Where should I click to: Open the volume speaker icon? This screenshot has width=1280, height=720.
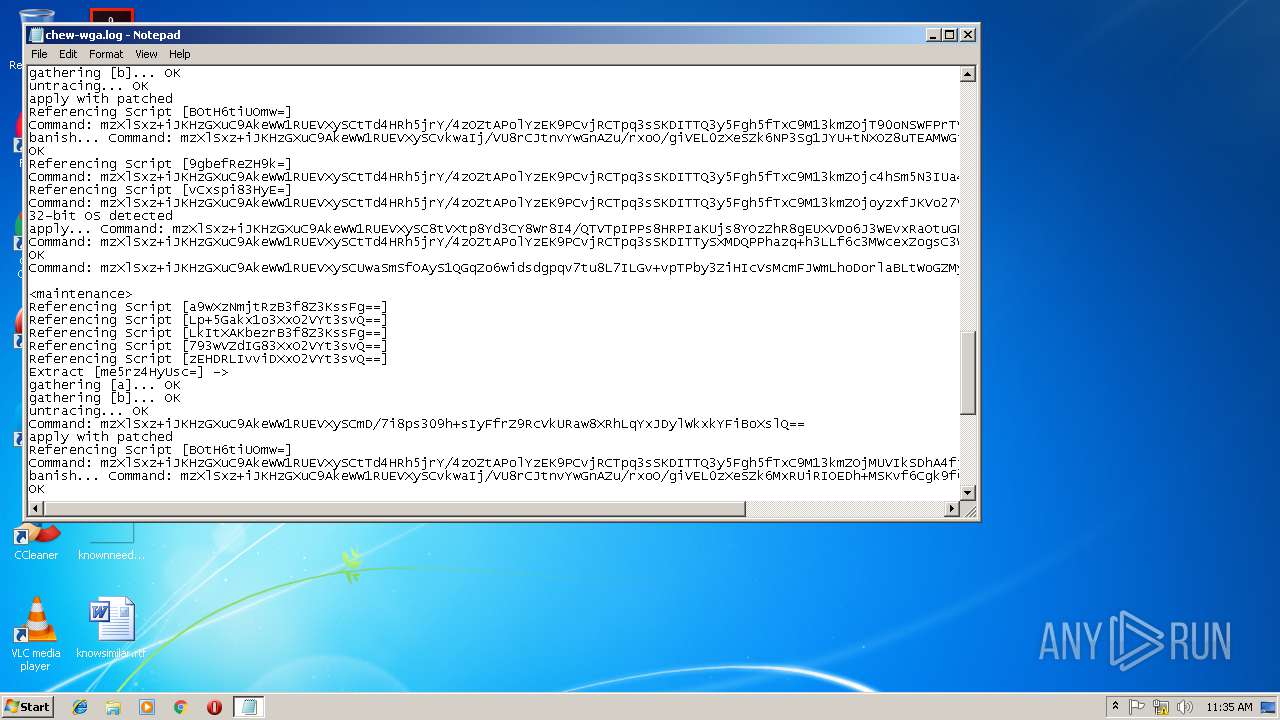[1184, 706]
